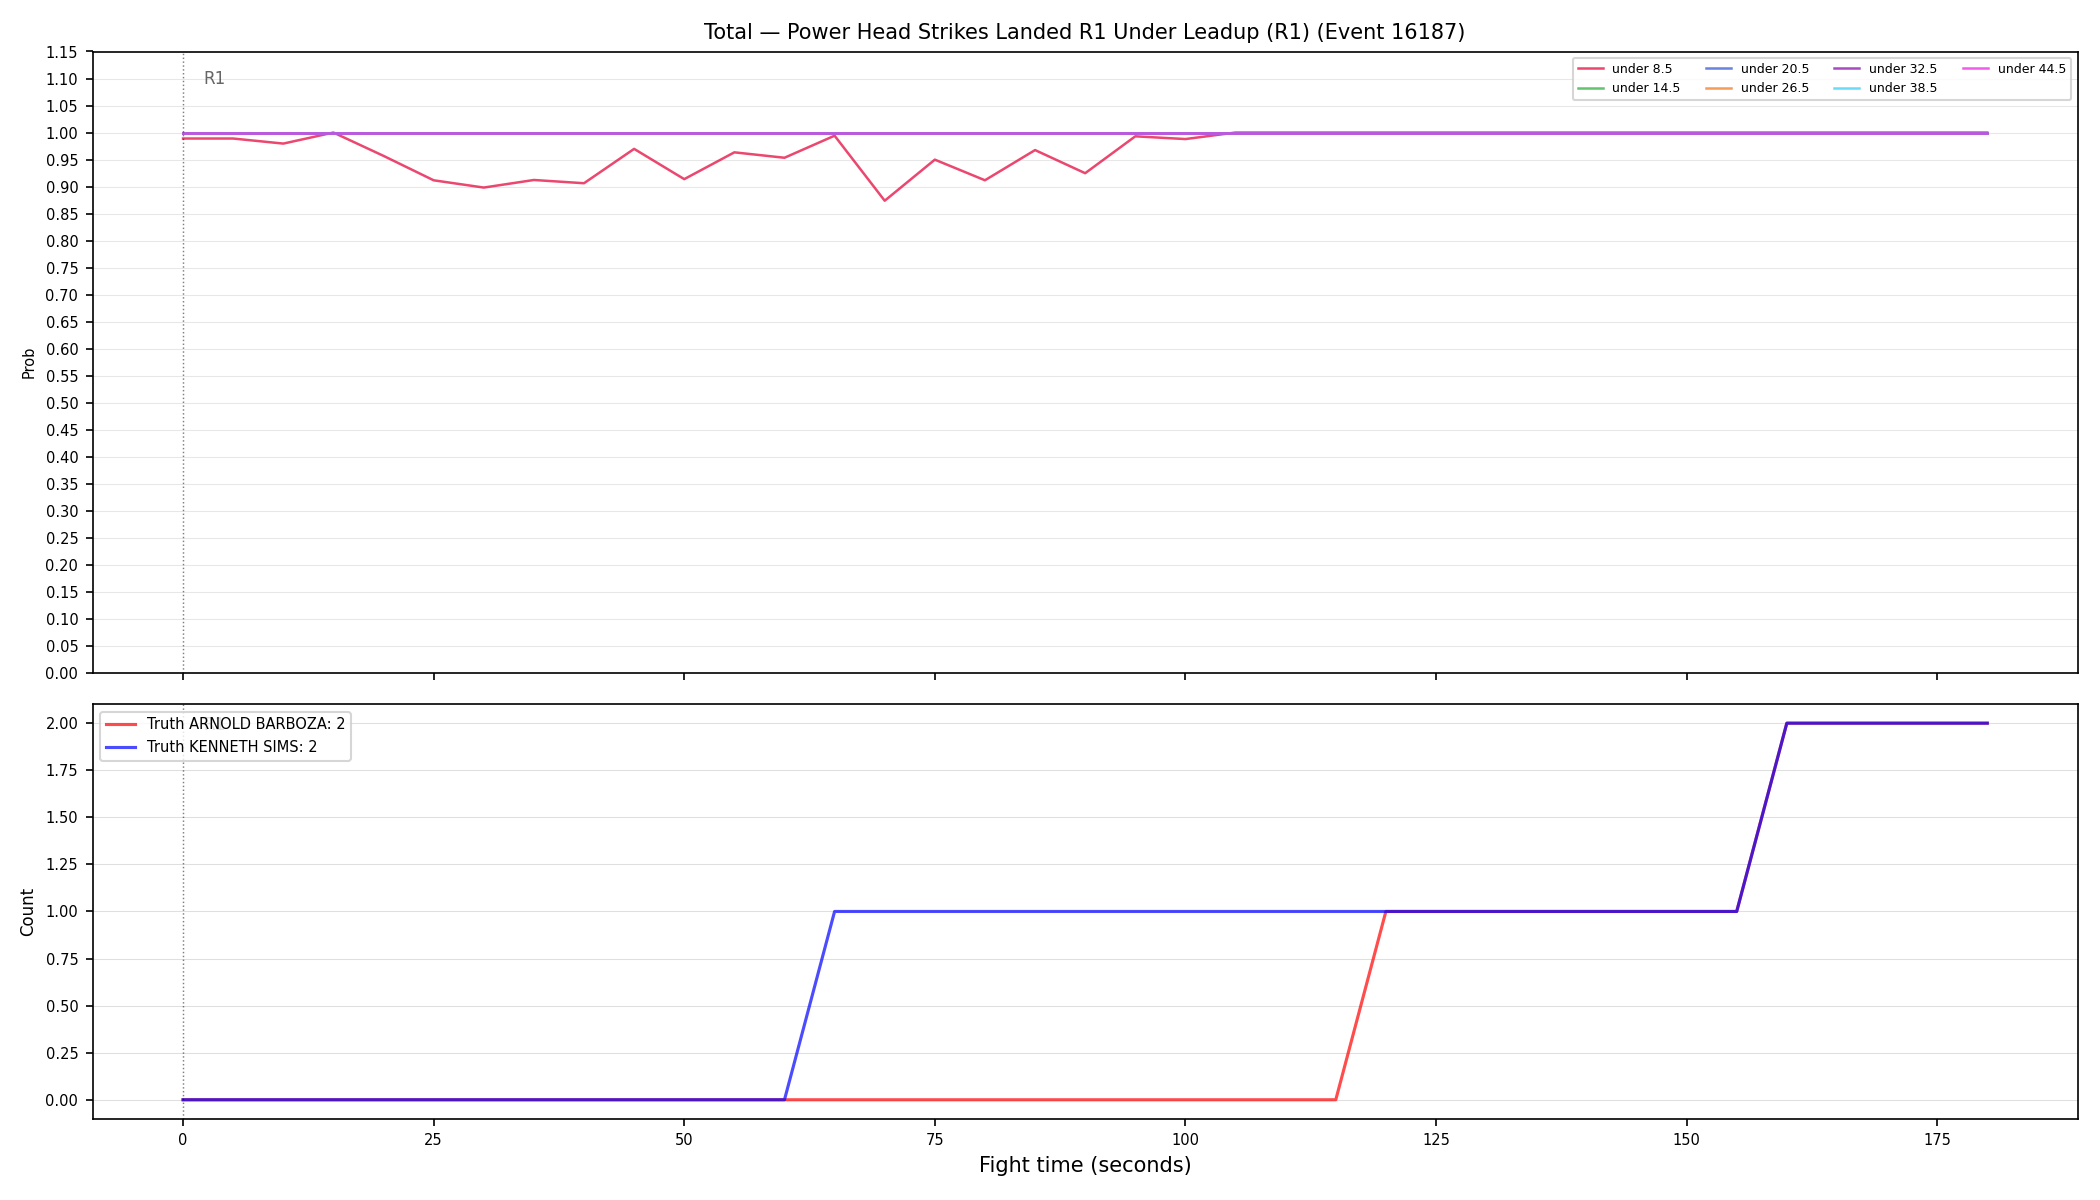Click the x-axis tick label '75'

coord(934,1139)
